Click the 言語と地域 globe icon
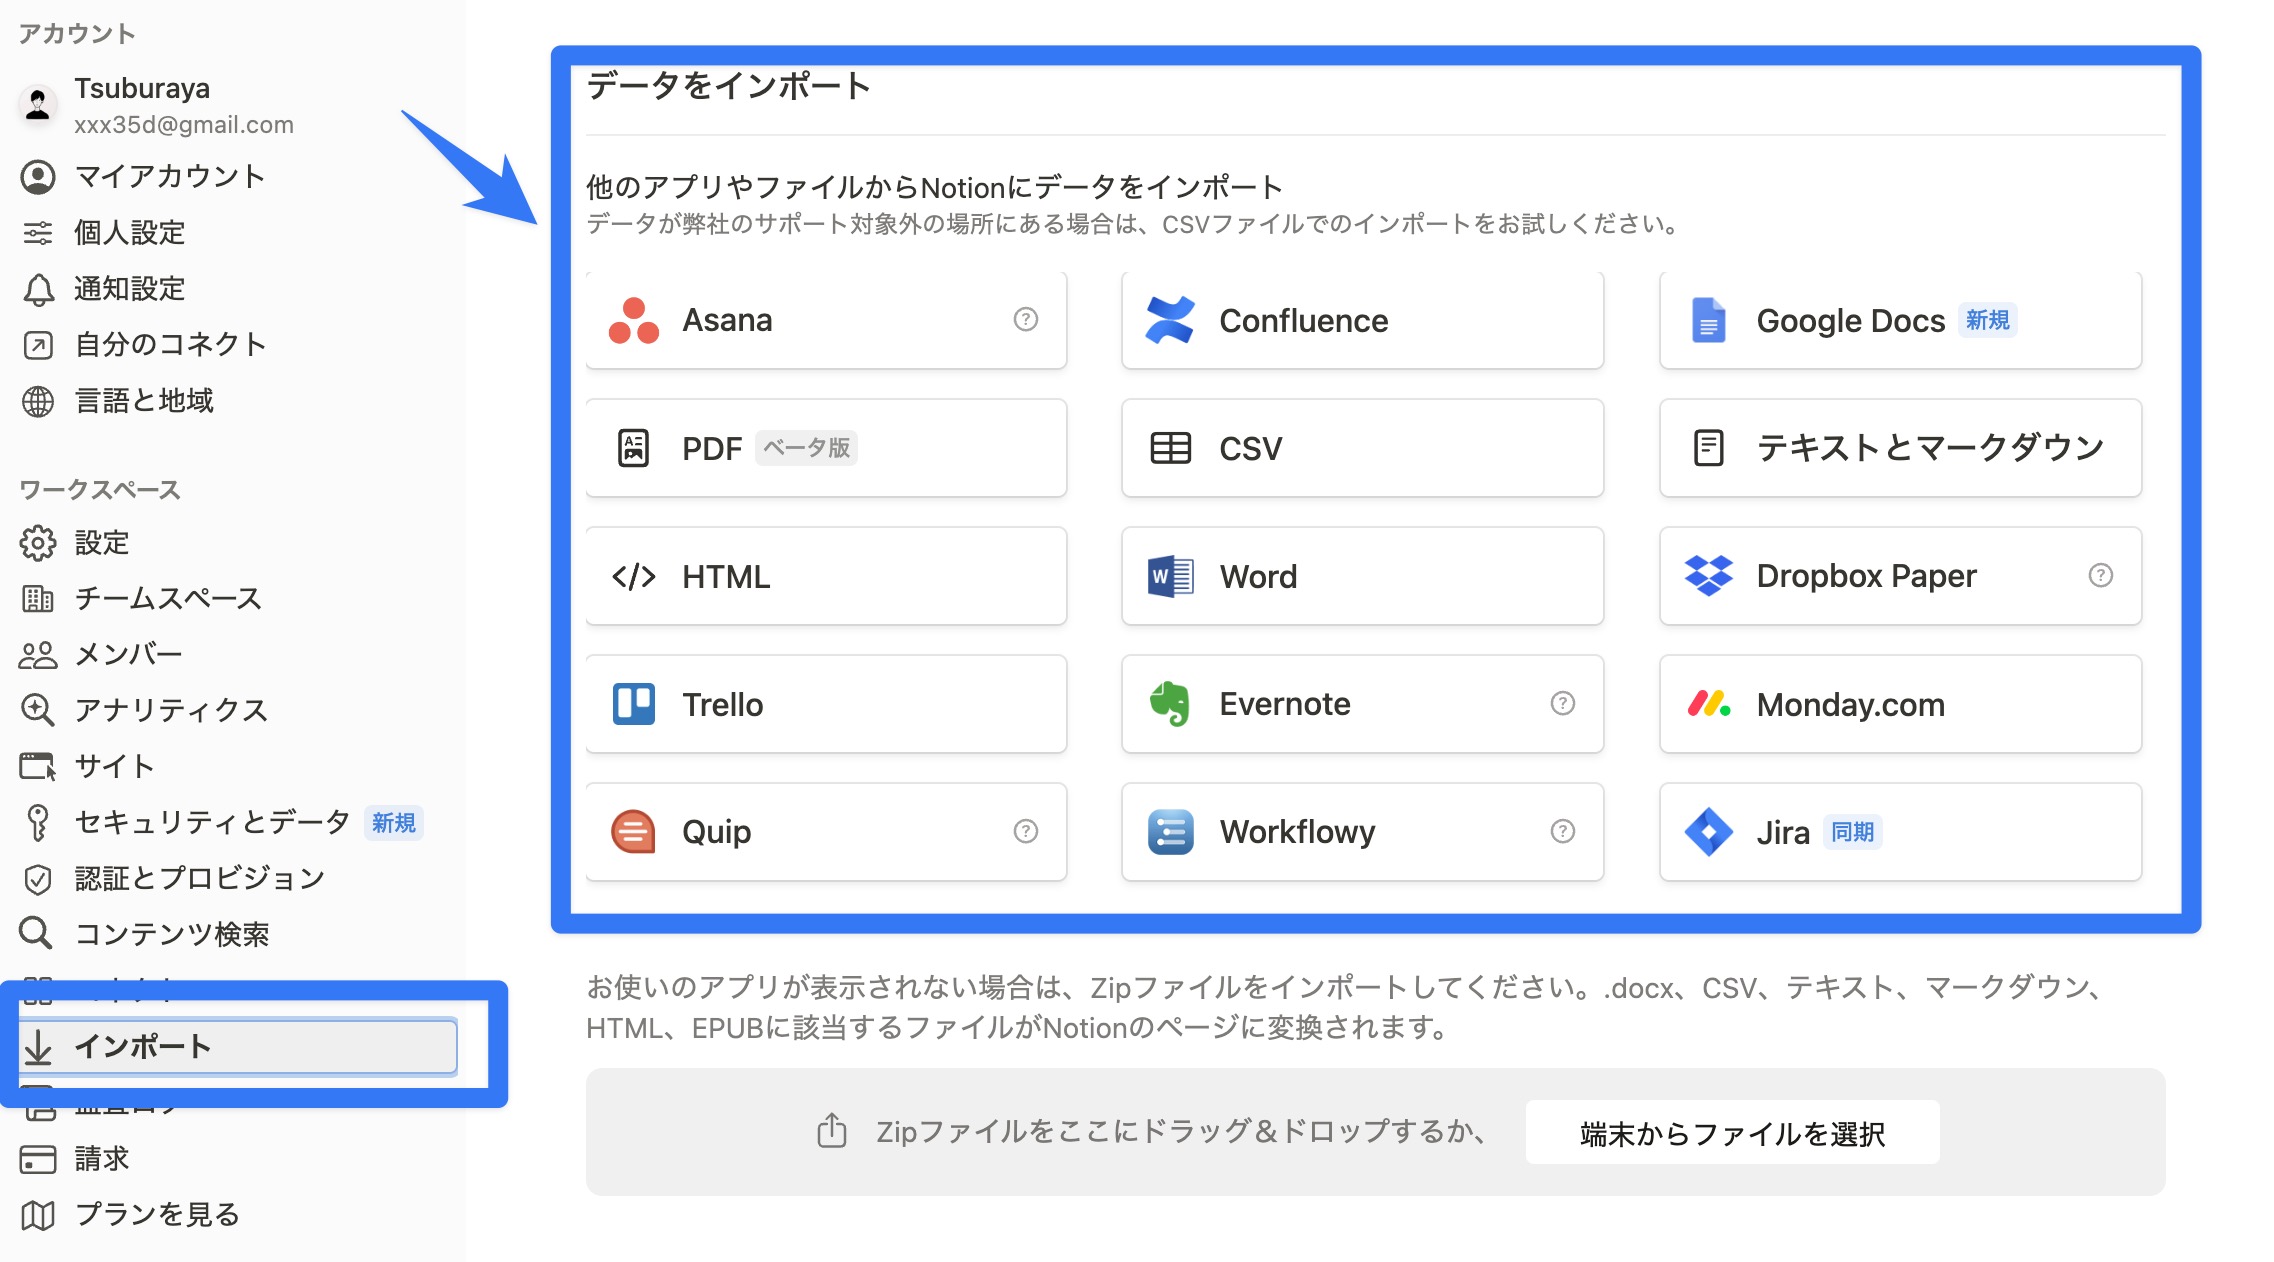2274x1262 pixels. click(x=38, y=401)
